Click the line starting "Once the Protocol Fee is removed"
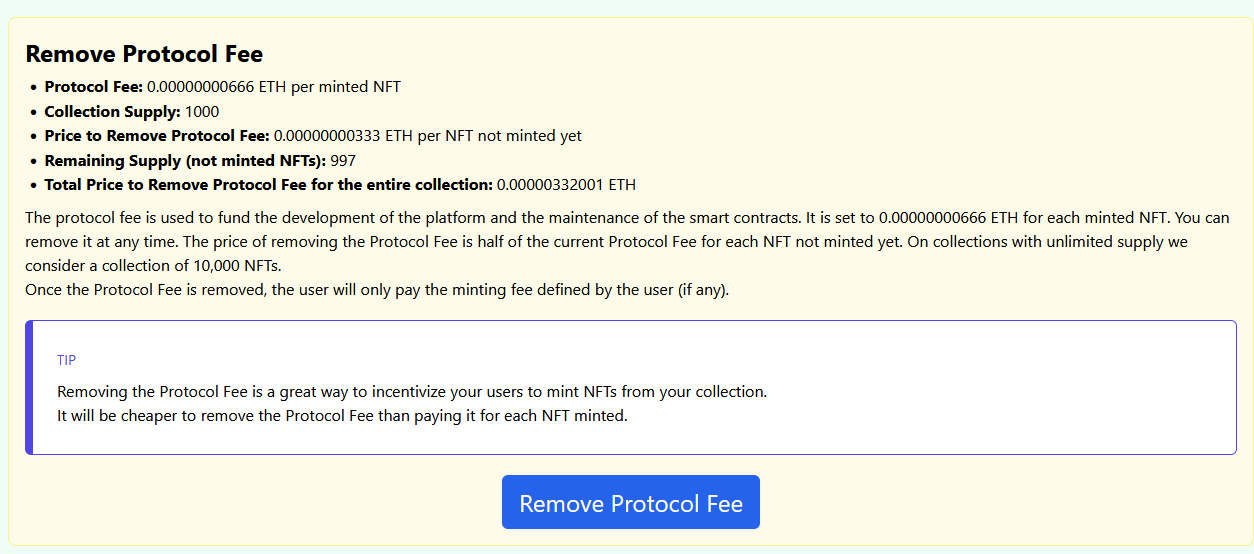Image resolution: width=1254 pixels, height=554 pixels. [377, 290]
